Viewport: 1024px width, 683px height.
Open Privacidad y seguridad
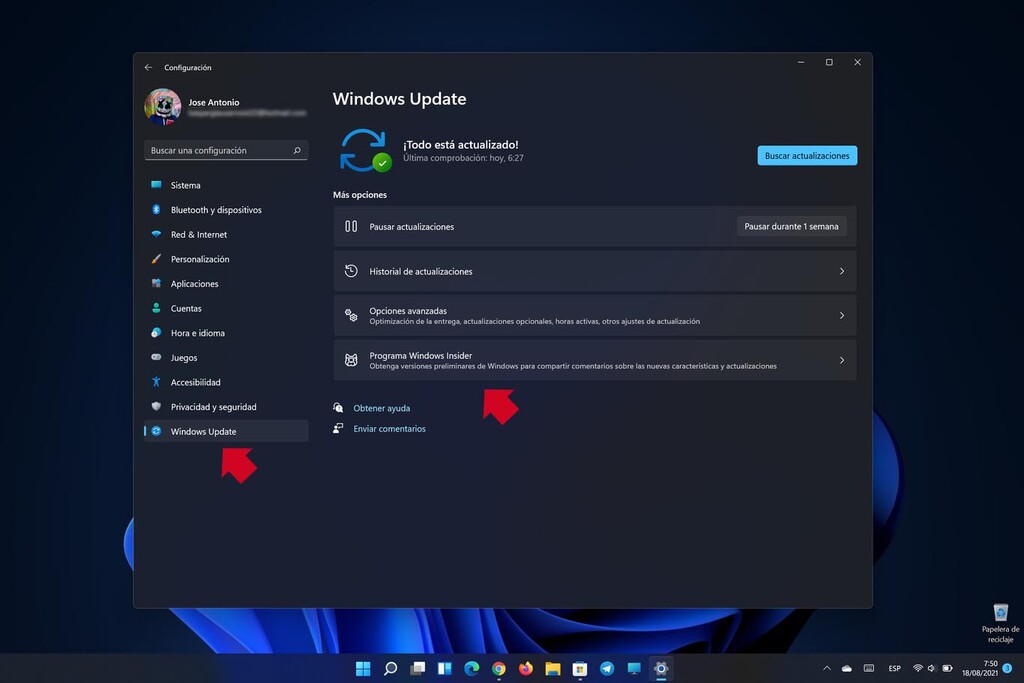226,407
